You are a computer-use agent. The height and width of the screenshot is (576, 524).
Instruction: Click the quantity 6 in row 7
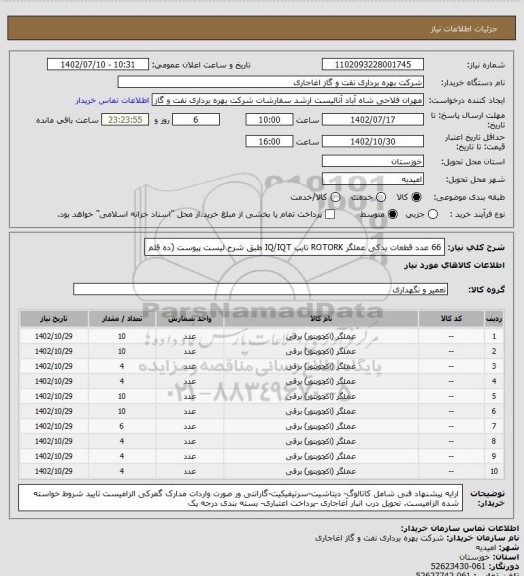pyautogui.click(x=122, y=426)
